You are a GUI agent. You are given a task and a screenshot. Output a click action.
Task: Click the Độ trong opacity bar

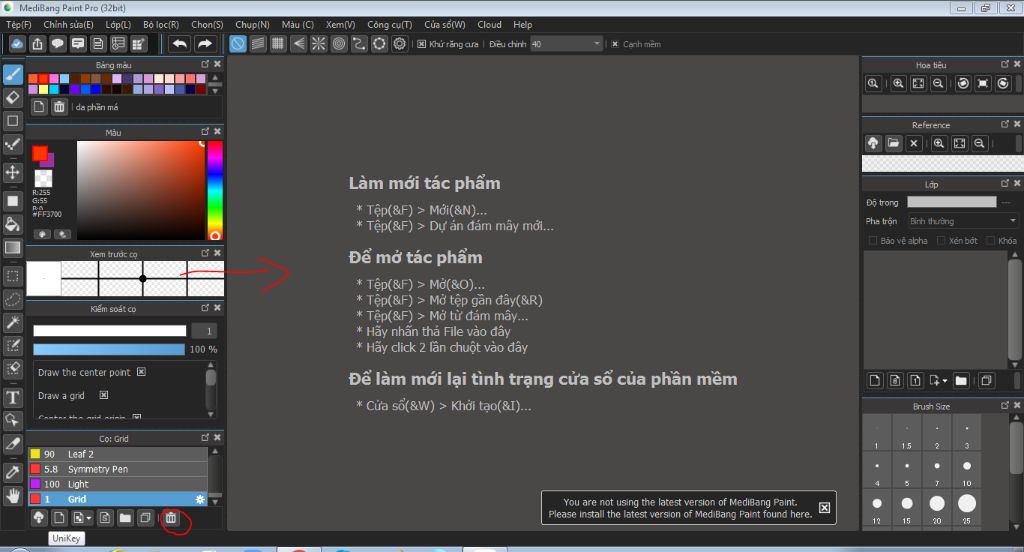pyautogui.click(x=952, y=203)
